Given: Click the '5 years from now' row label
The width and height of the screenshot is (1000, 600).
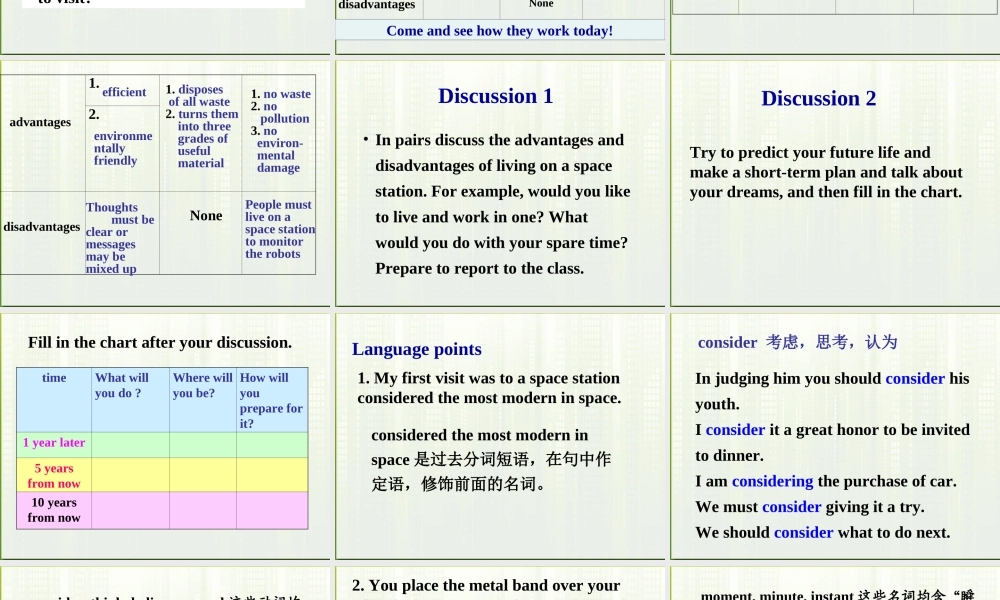Looking at the screenshot, I should 54,476.
